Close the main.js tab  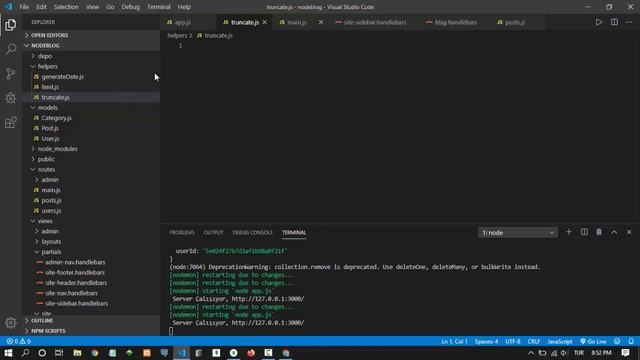click(320, 22)
